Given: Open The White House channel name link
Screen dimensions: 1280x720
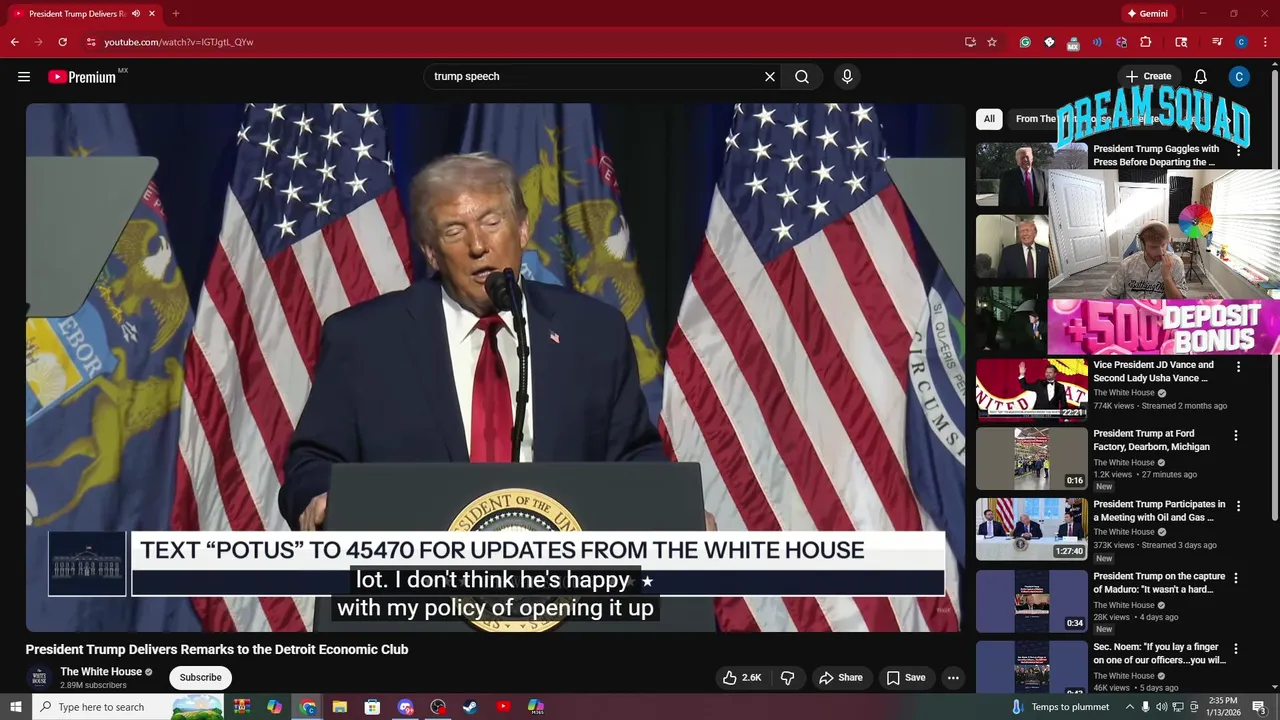Looking at the screenshot, I should pyautogui.click(x=101, y=672).
